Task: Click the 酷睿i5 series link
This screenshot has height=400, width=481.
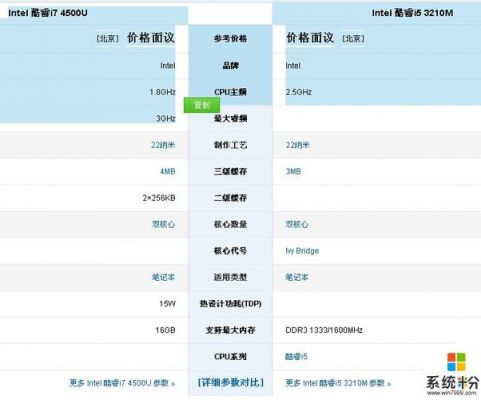Action: (296, 357)
